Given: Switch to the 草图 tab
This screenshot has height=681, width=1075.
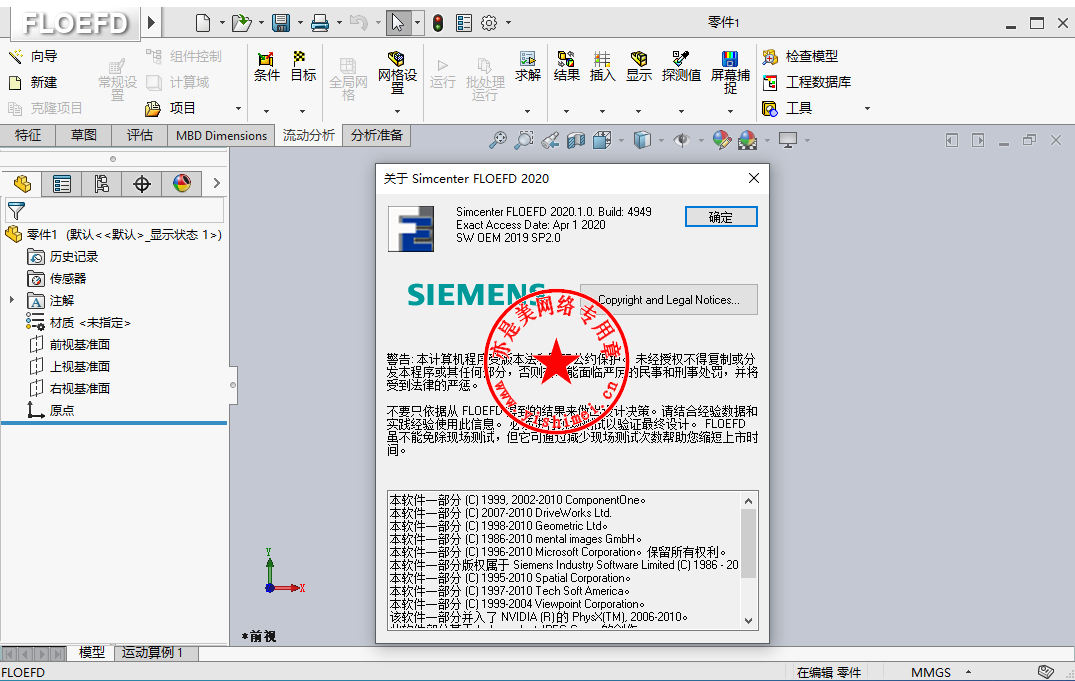Looking at the screenshot, I should (x=84, y=135).
